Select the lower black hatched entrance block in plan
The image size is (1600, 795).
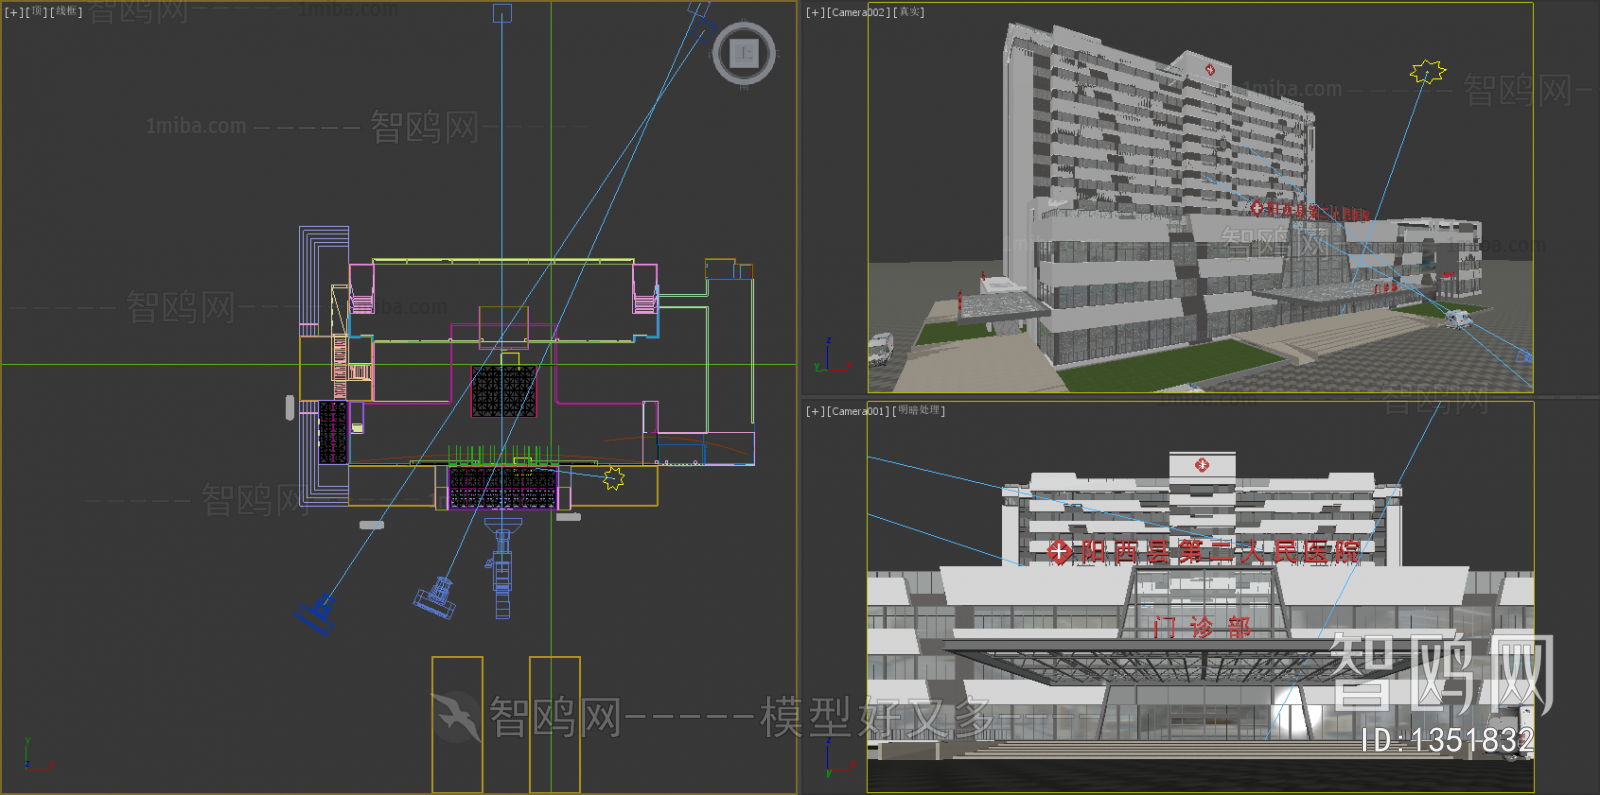[503, 488]
